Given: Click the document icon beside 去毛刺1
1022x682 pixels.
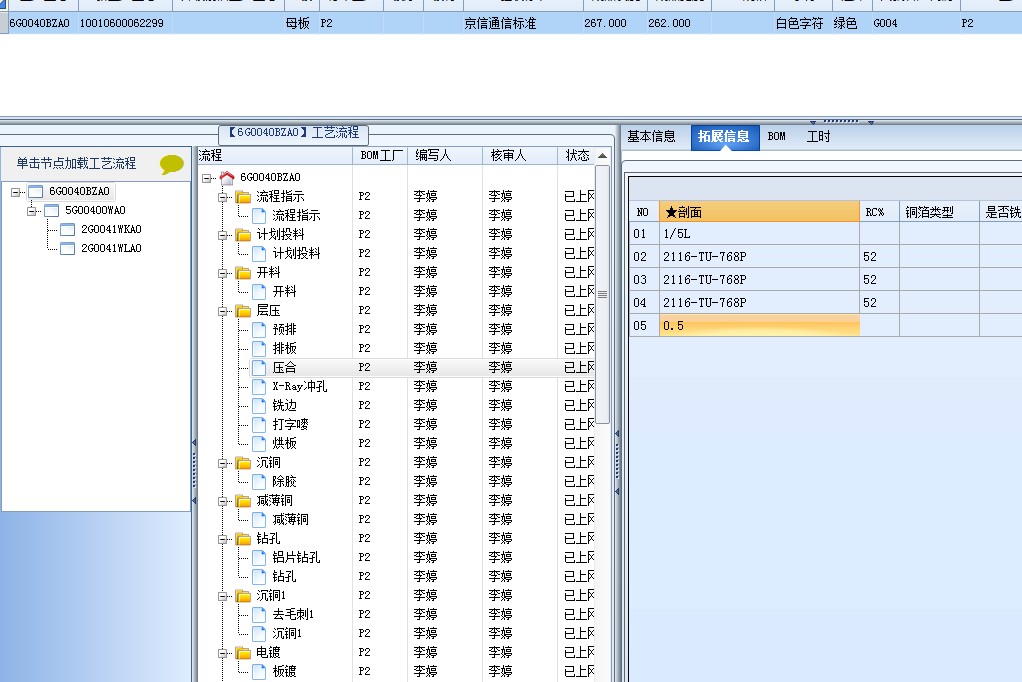Looking at the screenshot, I should 259,614.
